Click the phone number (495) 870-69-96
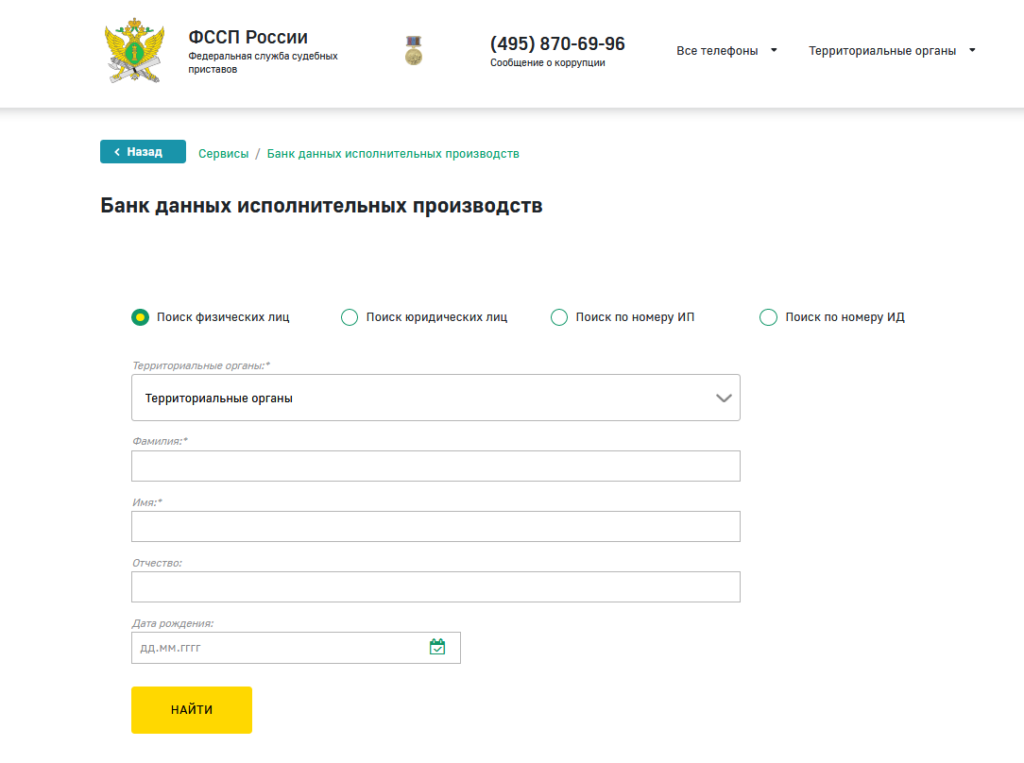The image size is (1024, 763). pos(558,44)
